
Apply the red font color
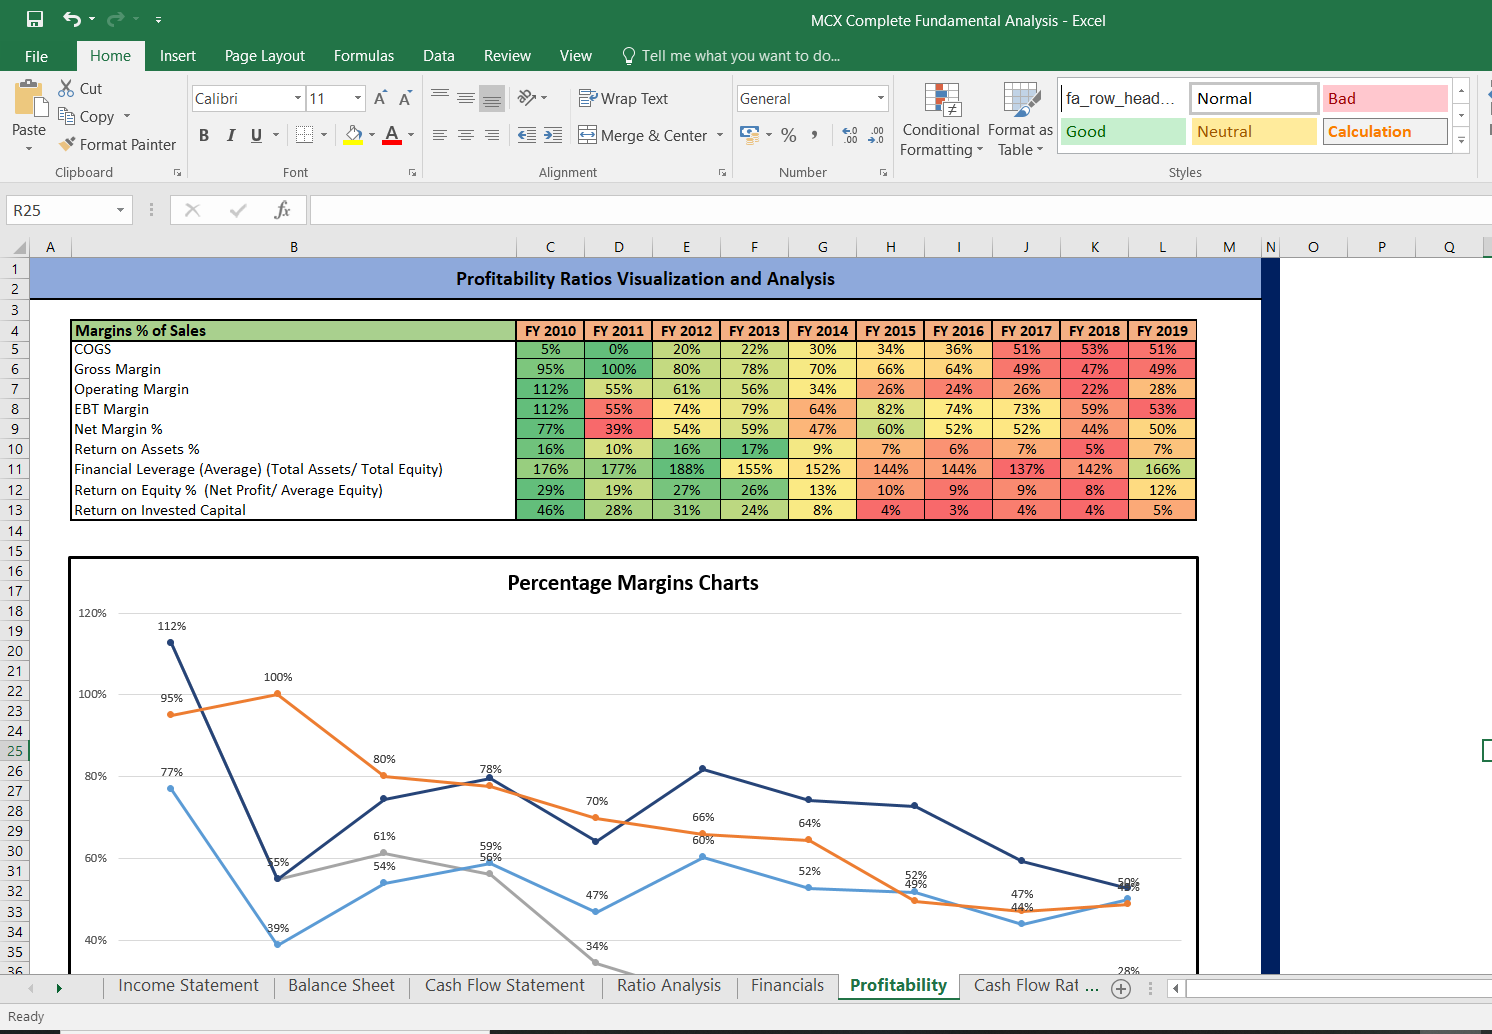click(392, 135)
